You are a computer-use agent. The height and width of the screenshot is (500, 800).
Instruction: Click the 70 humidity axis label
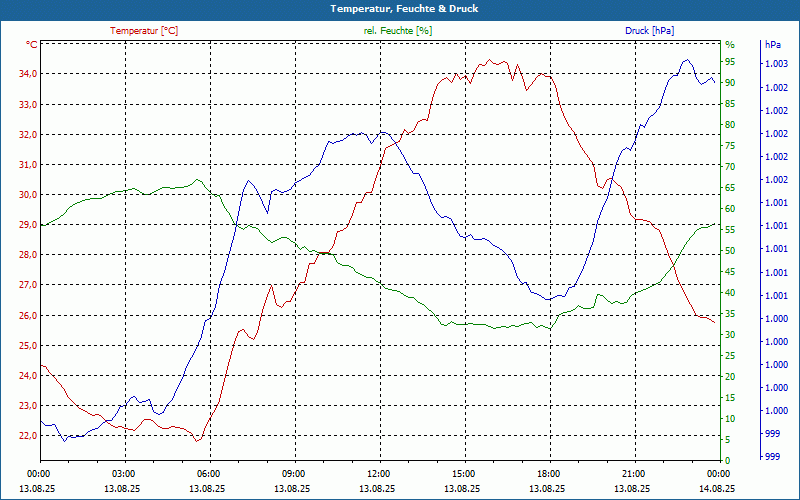pos(730,167)
